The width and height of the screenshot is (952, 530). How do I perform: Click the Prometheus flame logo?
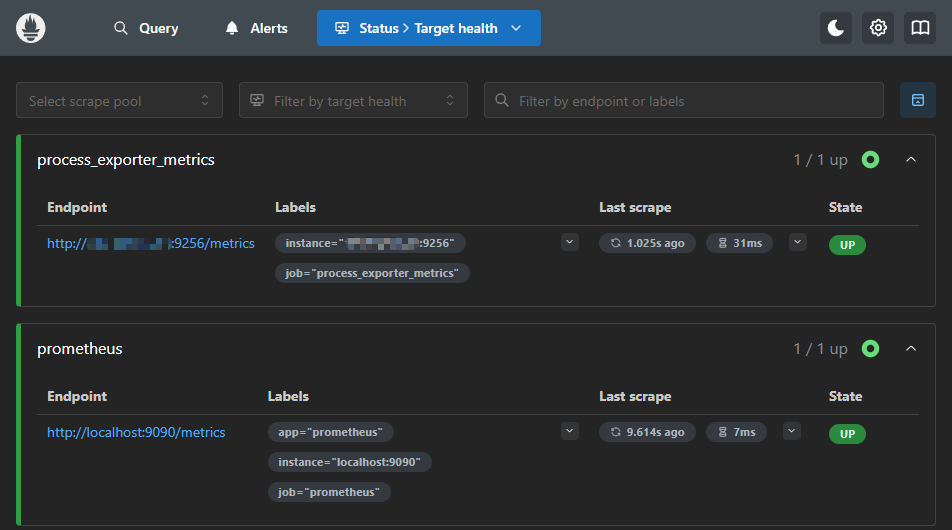coord(31,28)
